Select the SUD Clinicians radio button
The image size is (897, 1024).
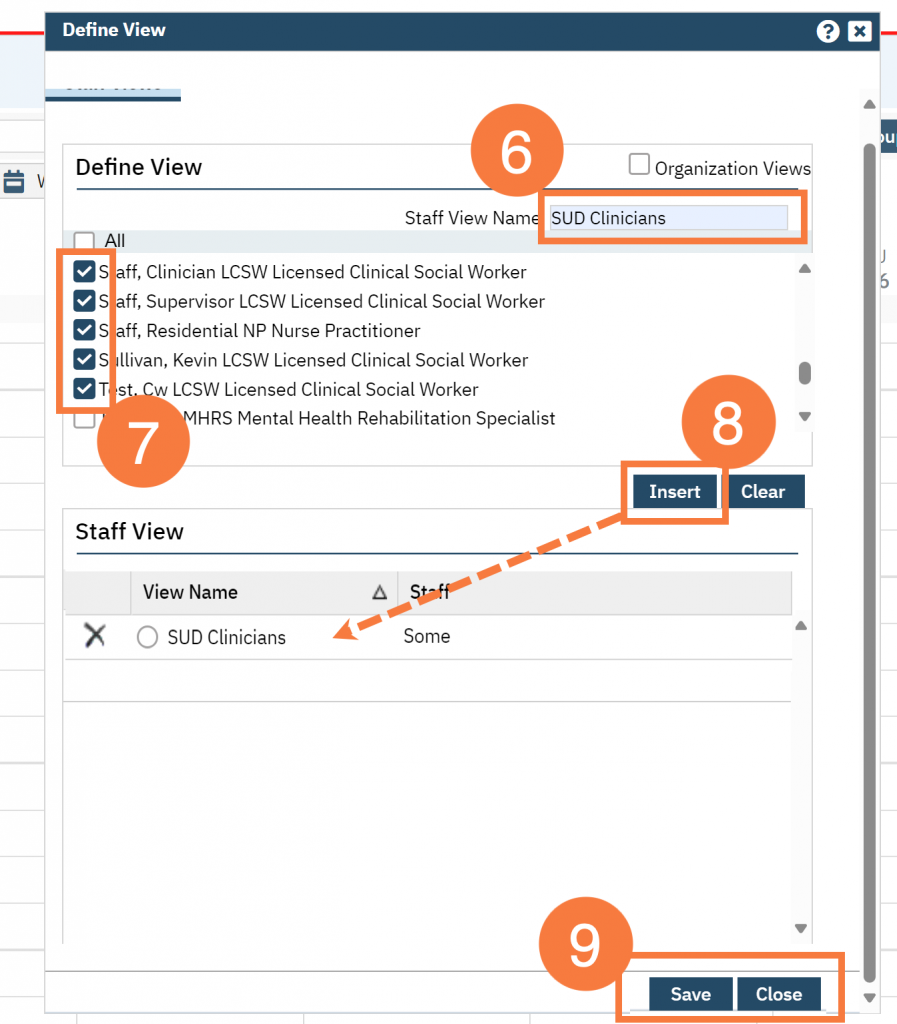148,637
